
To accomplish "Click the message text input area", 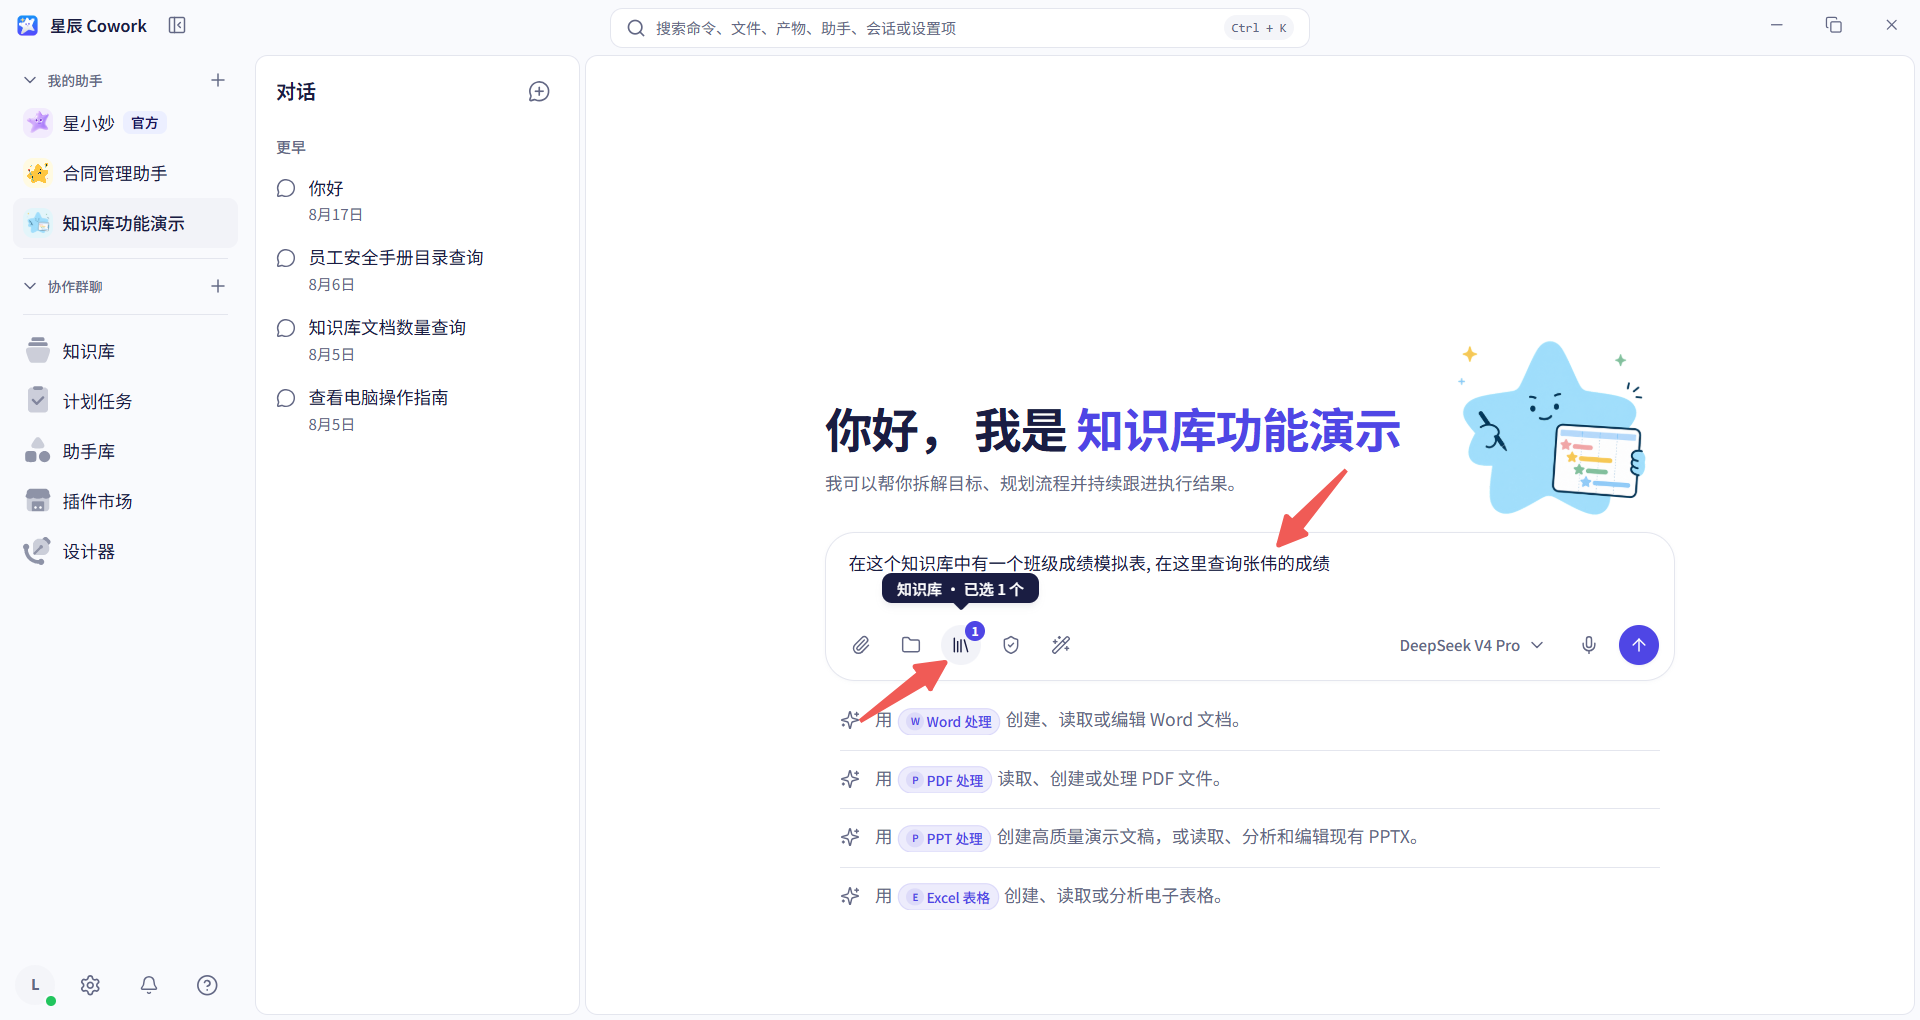I will 1250,564.
